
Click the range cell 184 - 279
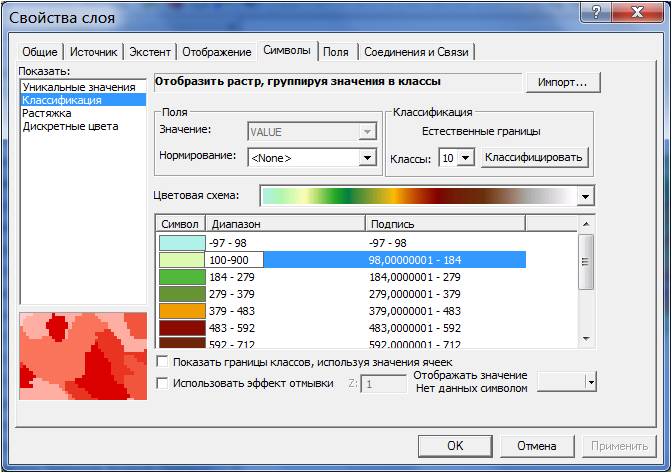(x=232, y=277)
